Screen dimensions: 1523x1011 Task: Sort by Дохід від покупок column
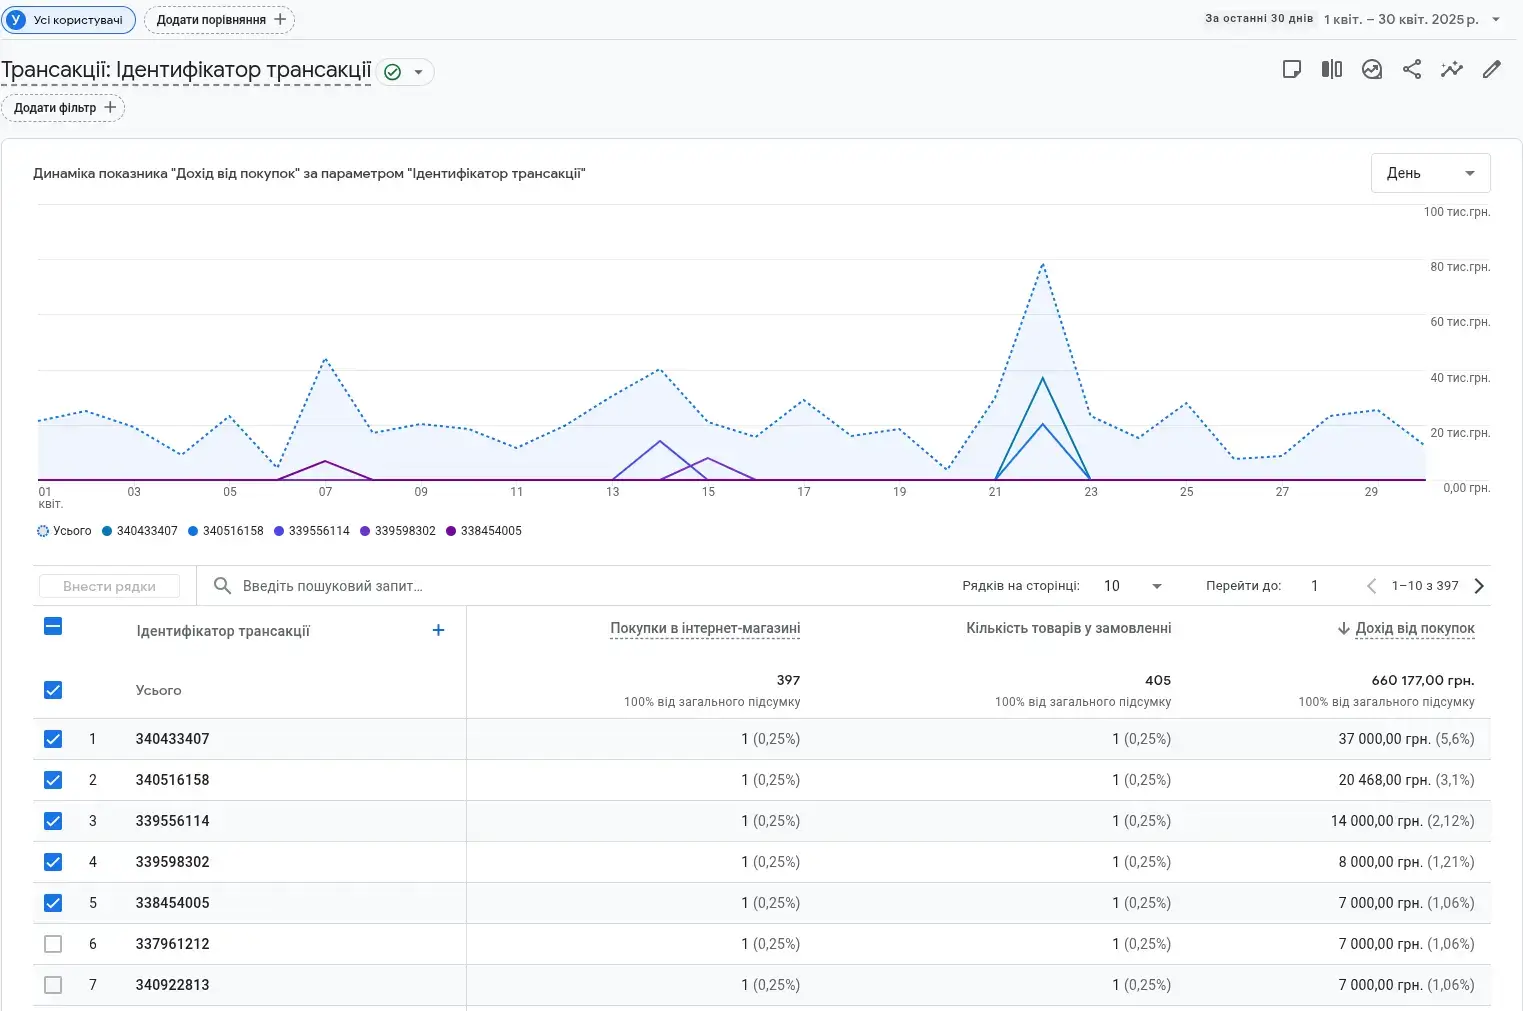[1414, 628]
